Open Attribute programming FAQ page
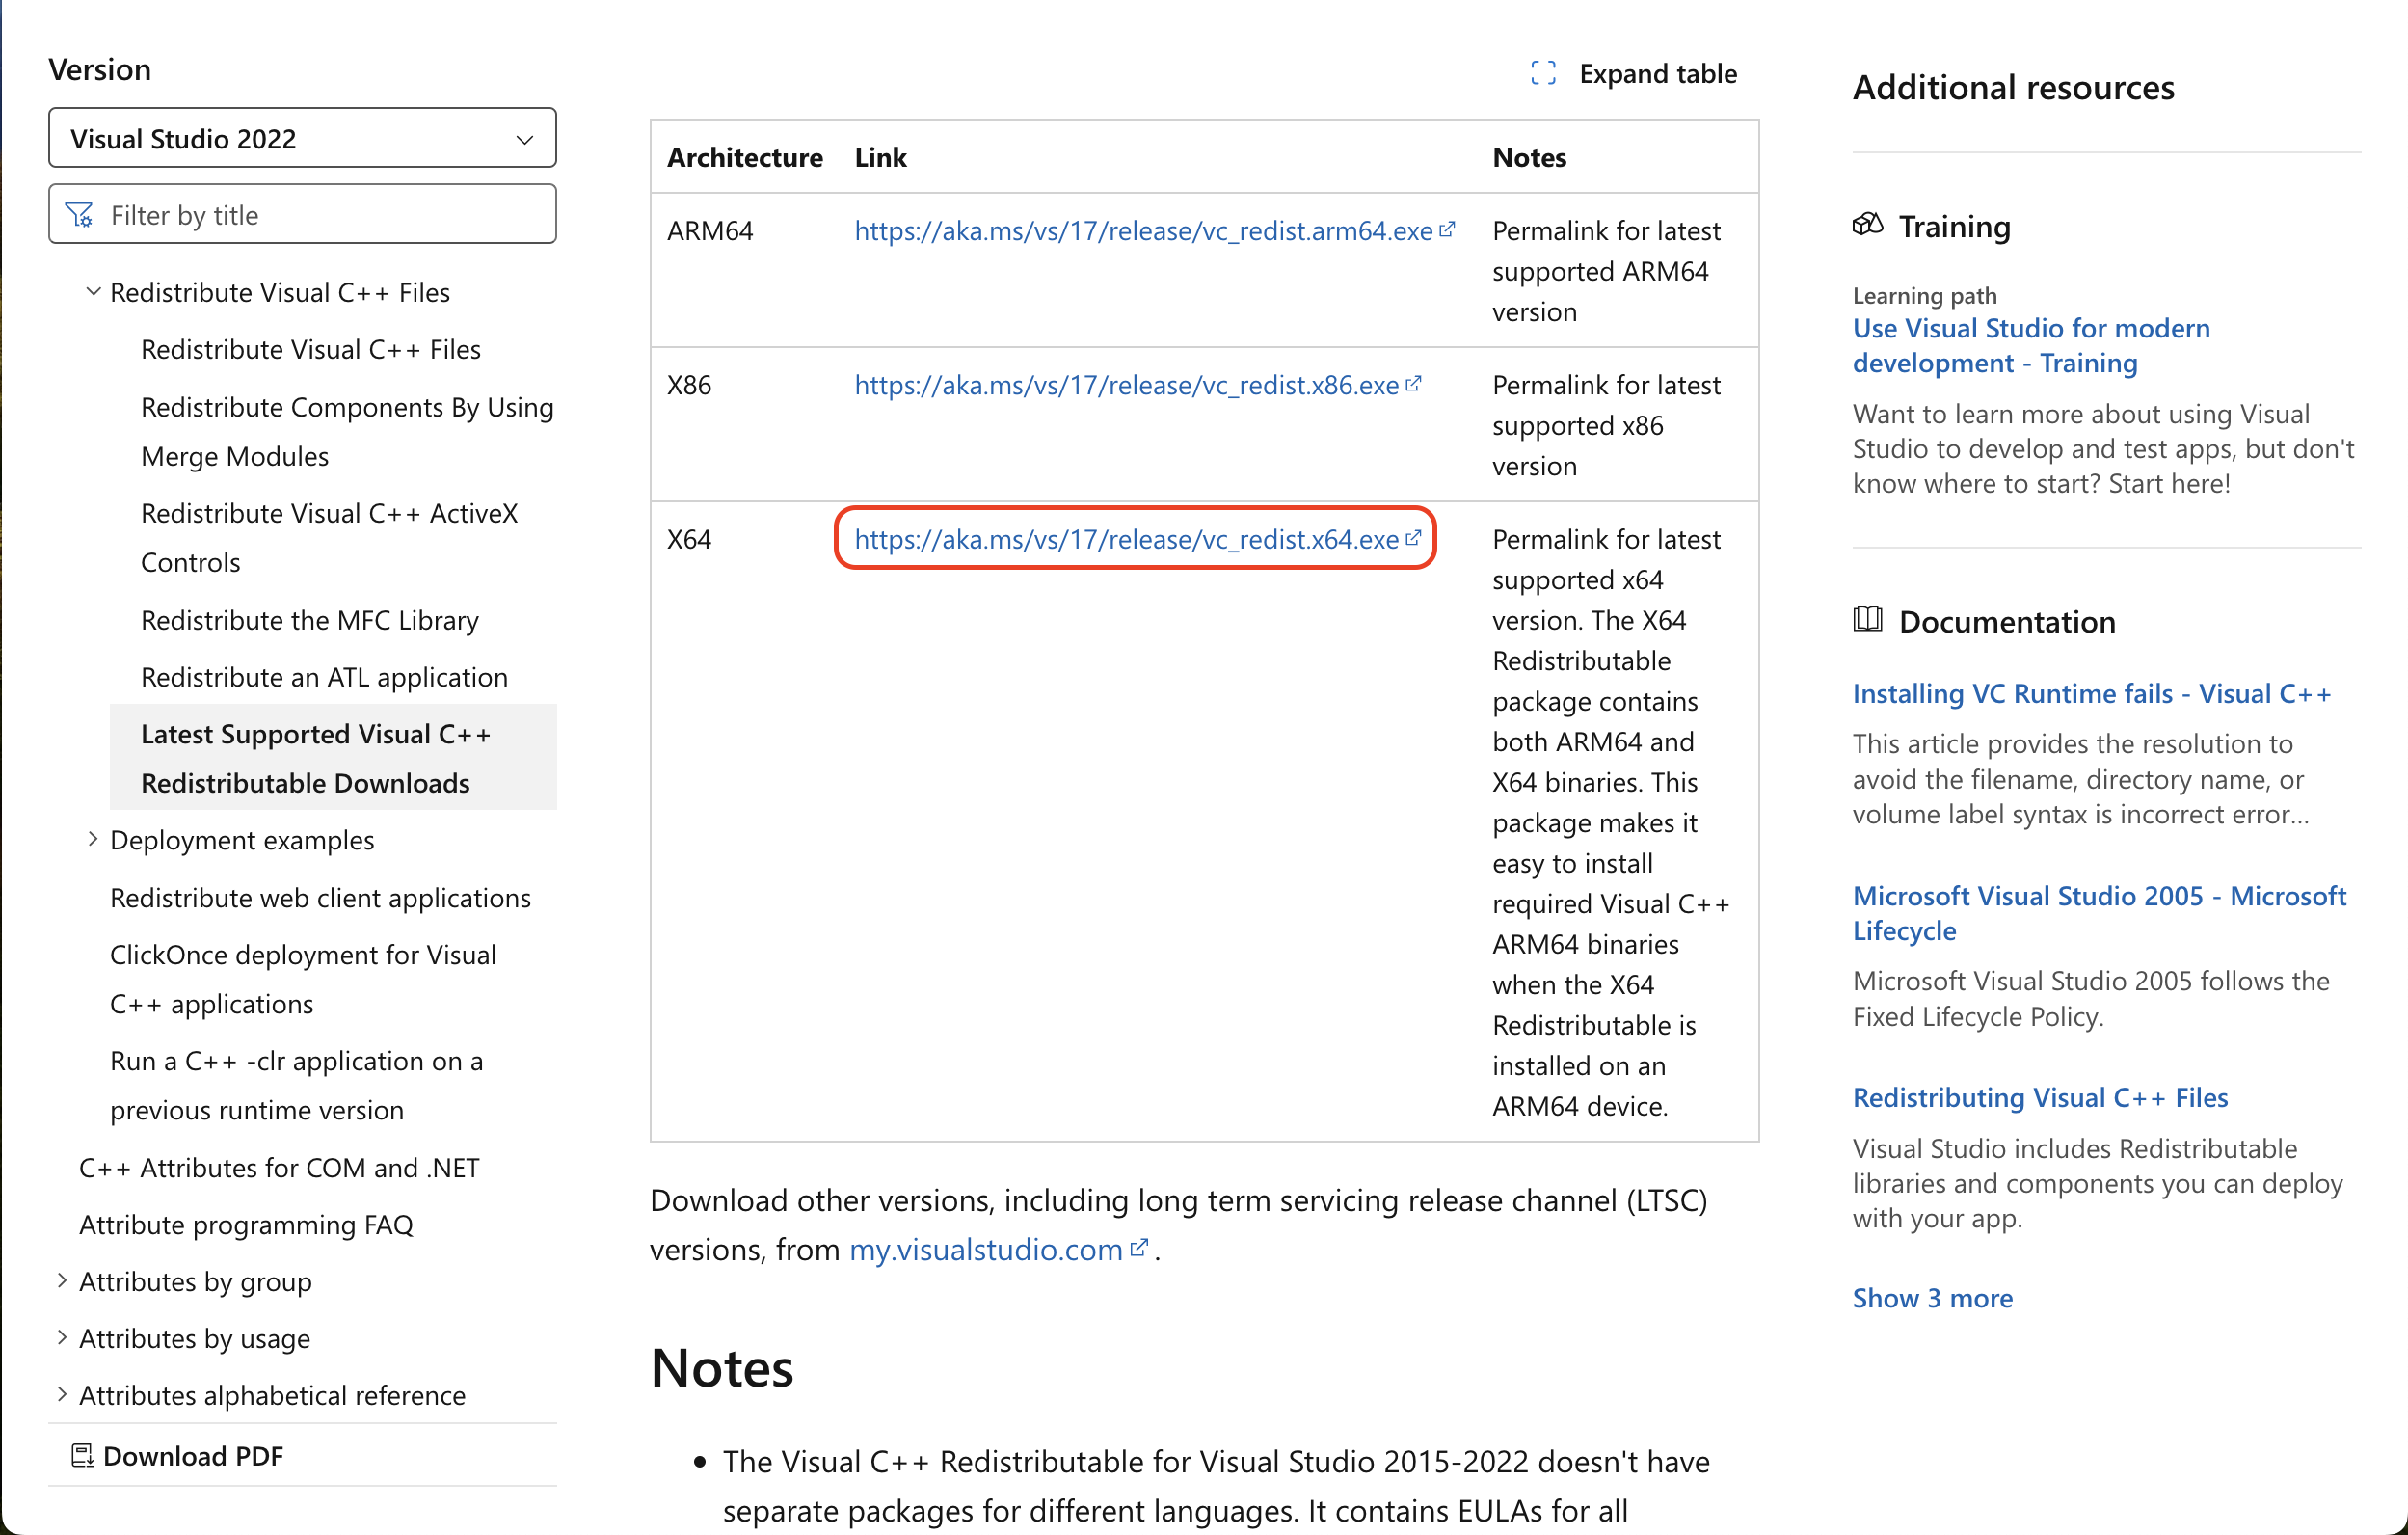 pos(246,1224)
